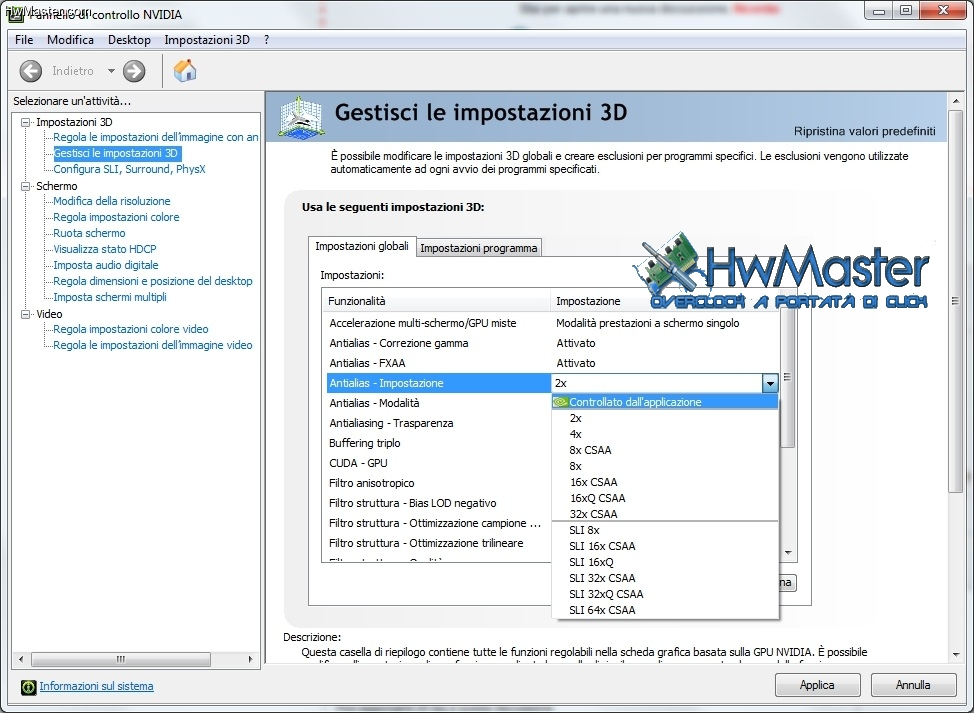Choose Controllato dall'applicazione in dropdown list
This screenshot has width=974, height=713.
tap(665, 402)
